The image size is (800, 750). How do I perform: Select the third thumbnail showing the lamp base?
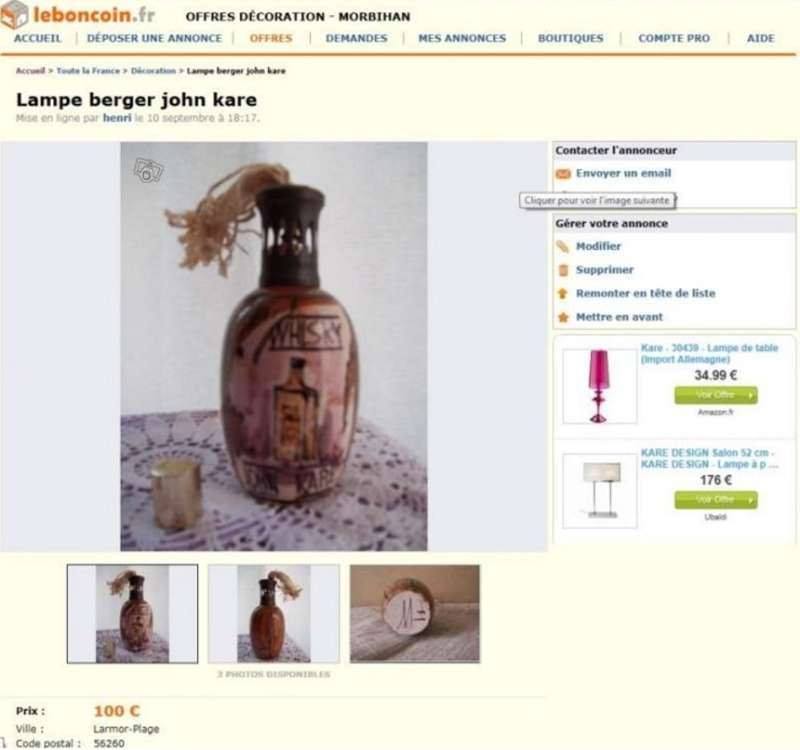[x=415, y=614]
